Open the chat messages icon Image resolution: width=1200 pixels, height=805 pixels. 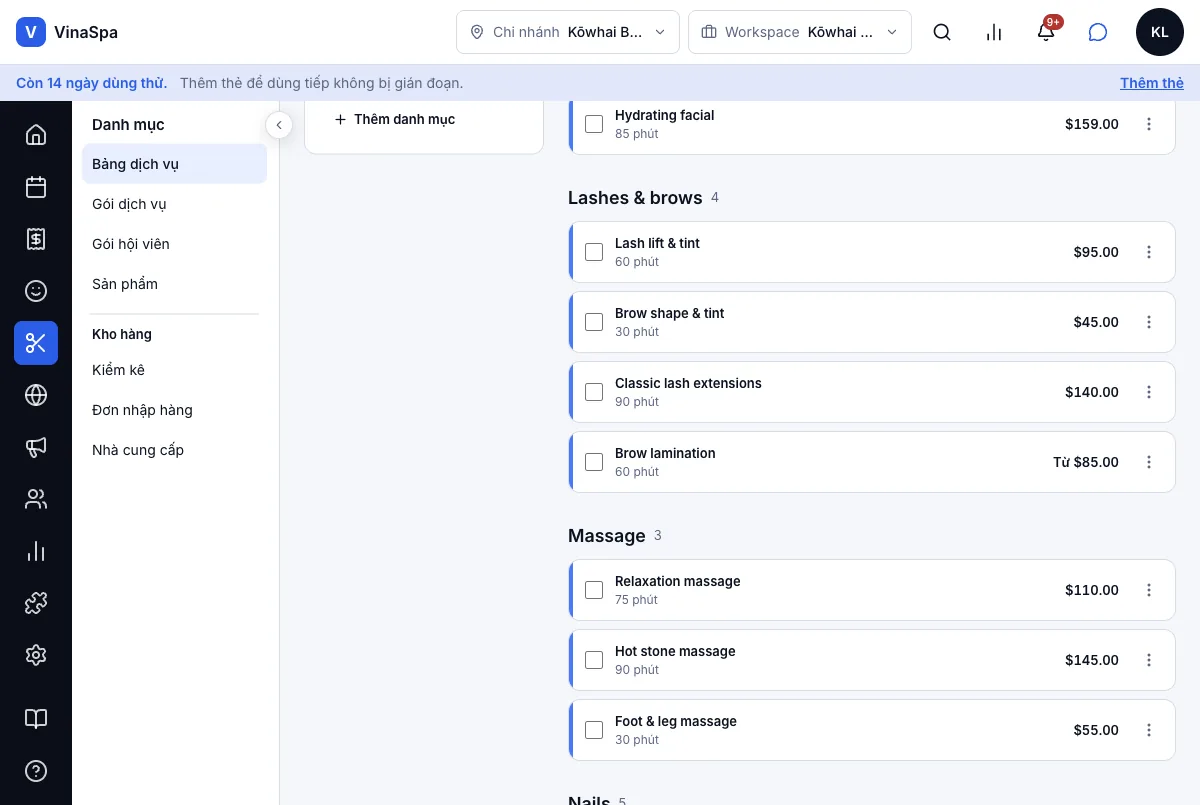(1098, 32)
